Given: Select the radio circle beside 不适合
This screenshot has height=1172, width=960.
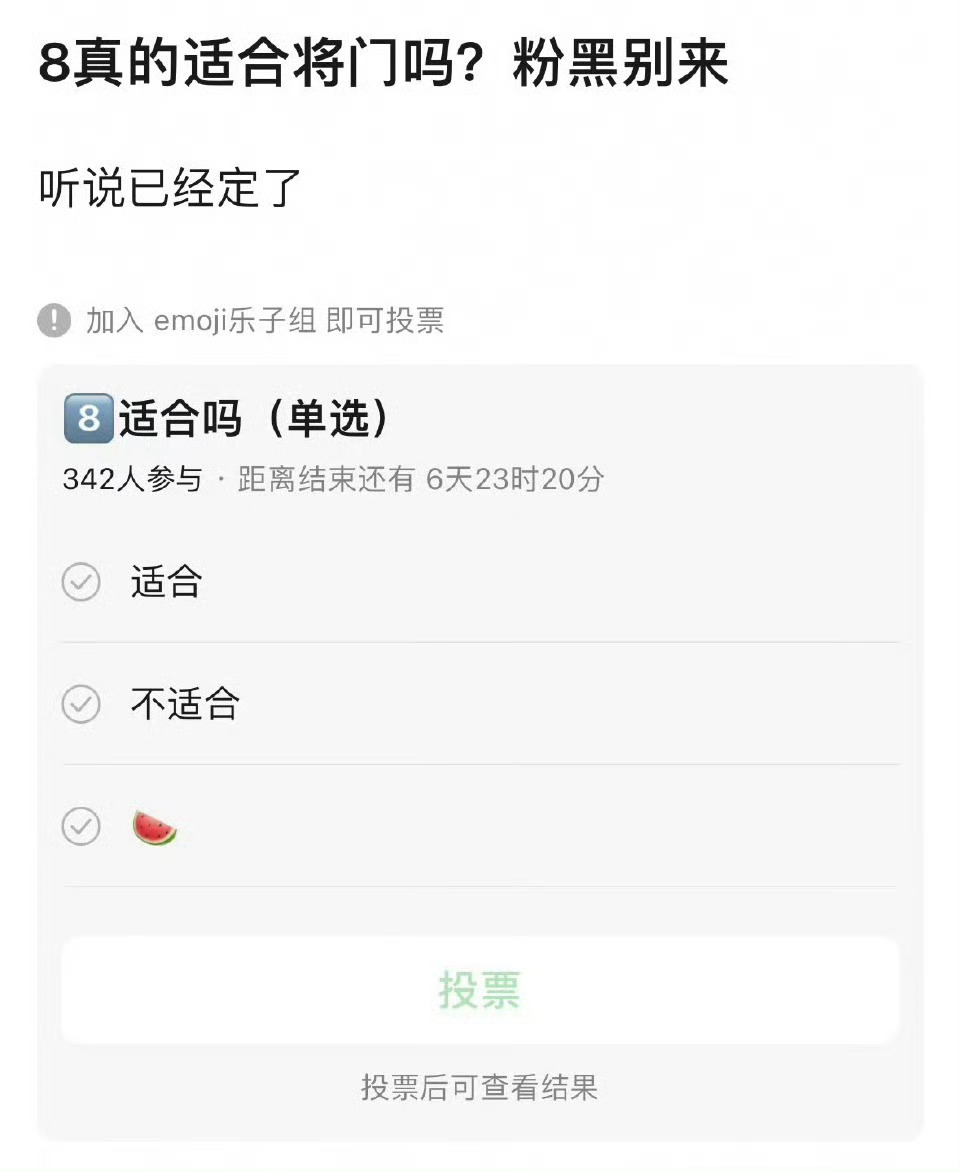Looking at the screenshot, I should click(x=81, y=704).
